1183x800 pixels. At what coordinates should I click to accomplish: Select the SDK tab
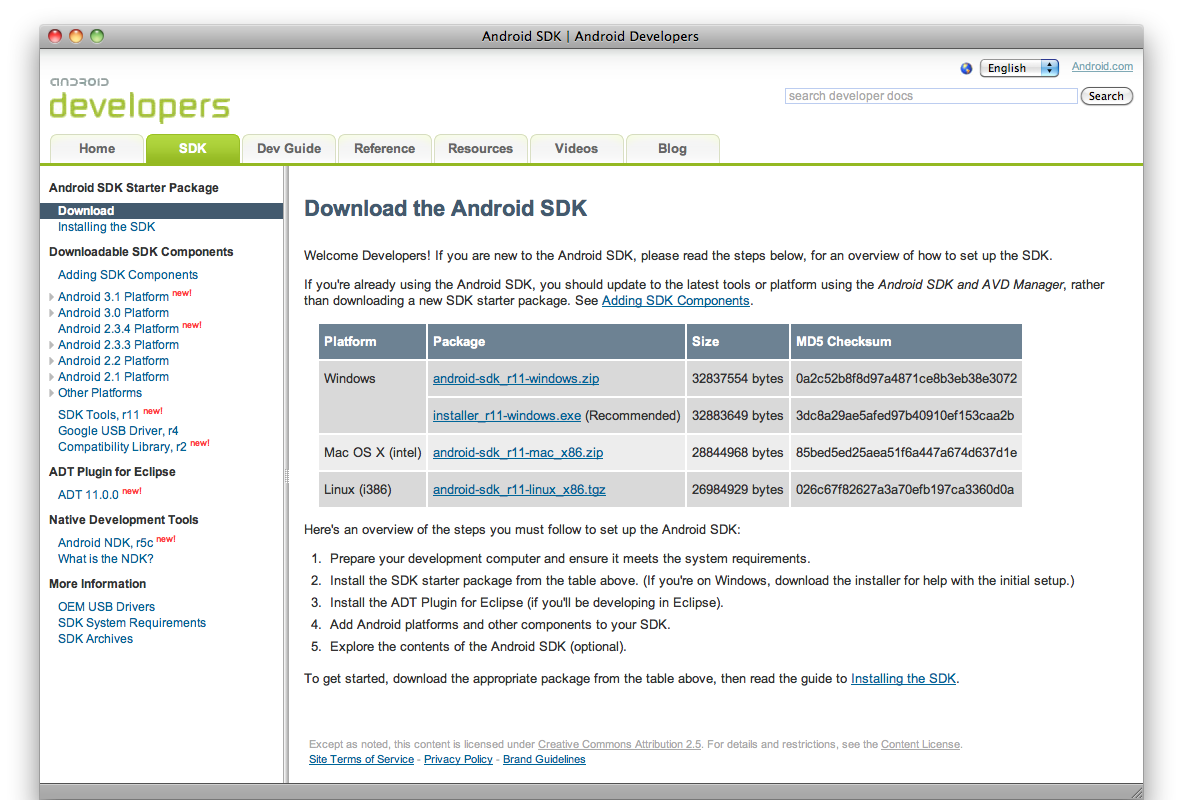[x=192, y=149]
